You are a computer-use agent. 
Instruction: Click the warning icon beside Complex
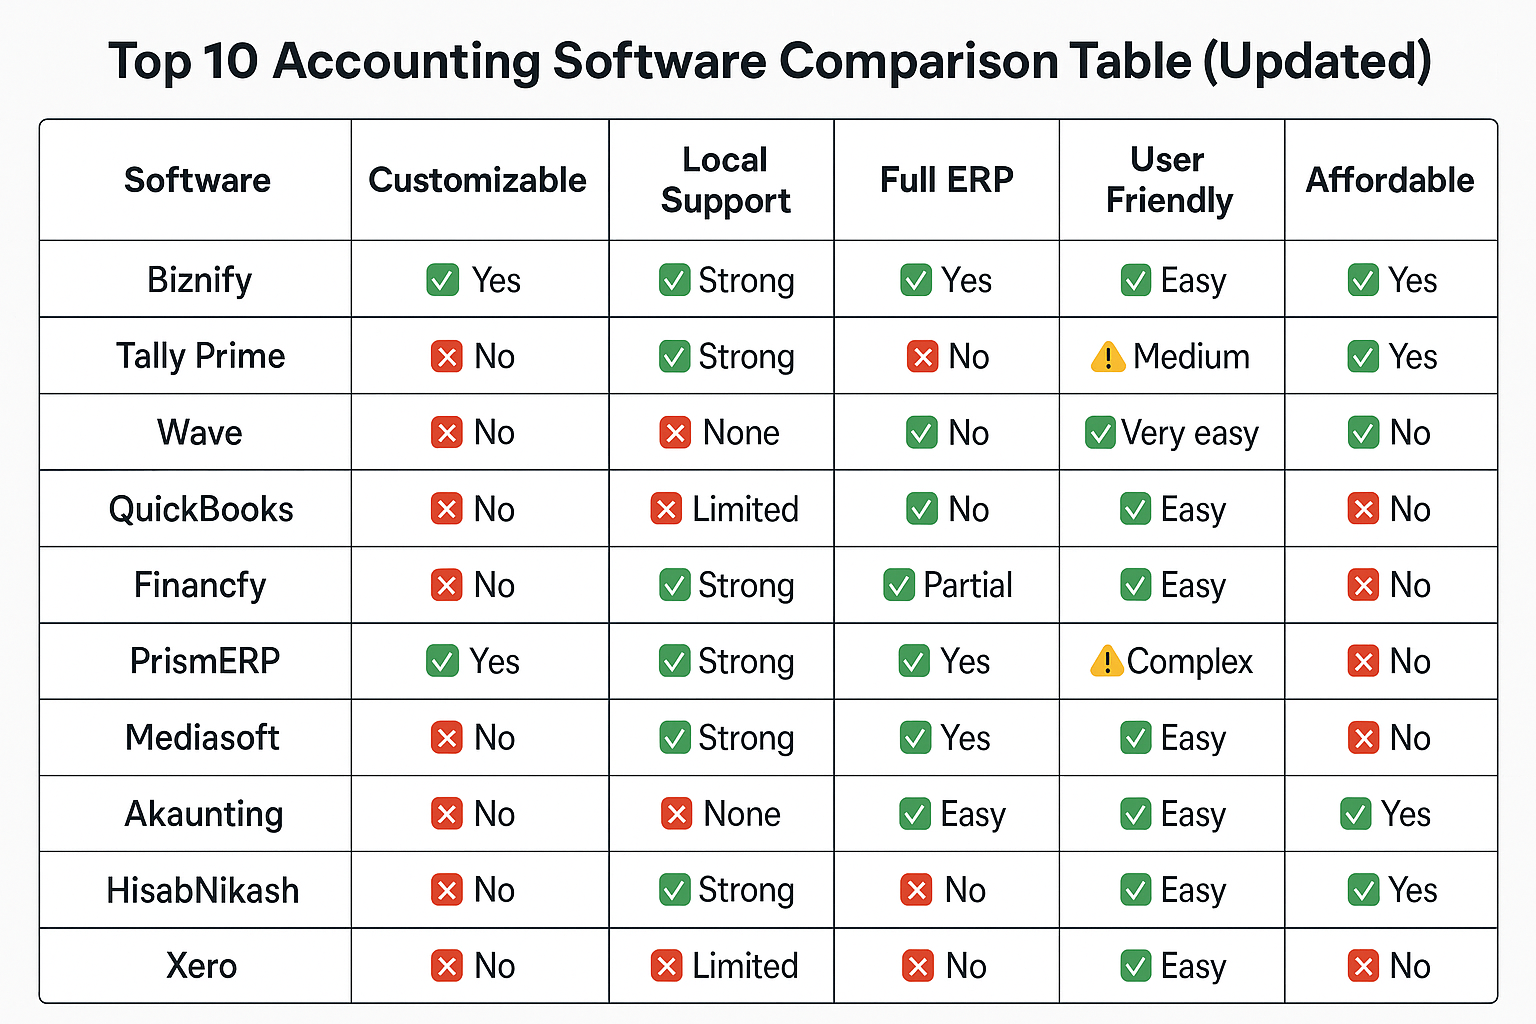tap(1106, 661)
